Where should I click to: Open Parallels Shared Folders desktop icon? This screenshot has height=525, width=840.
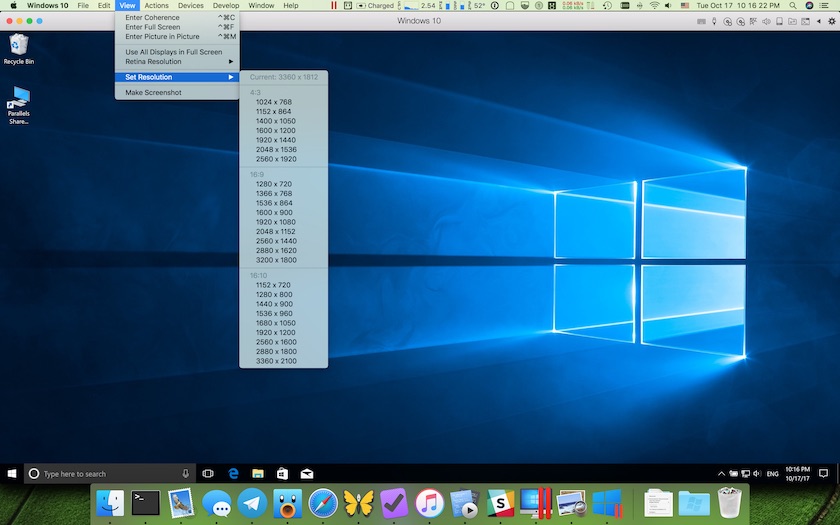pos(19,105)
